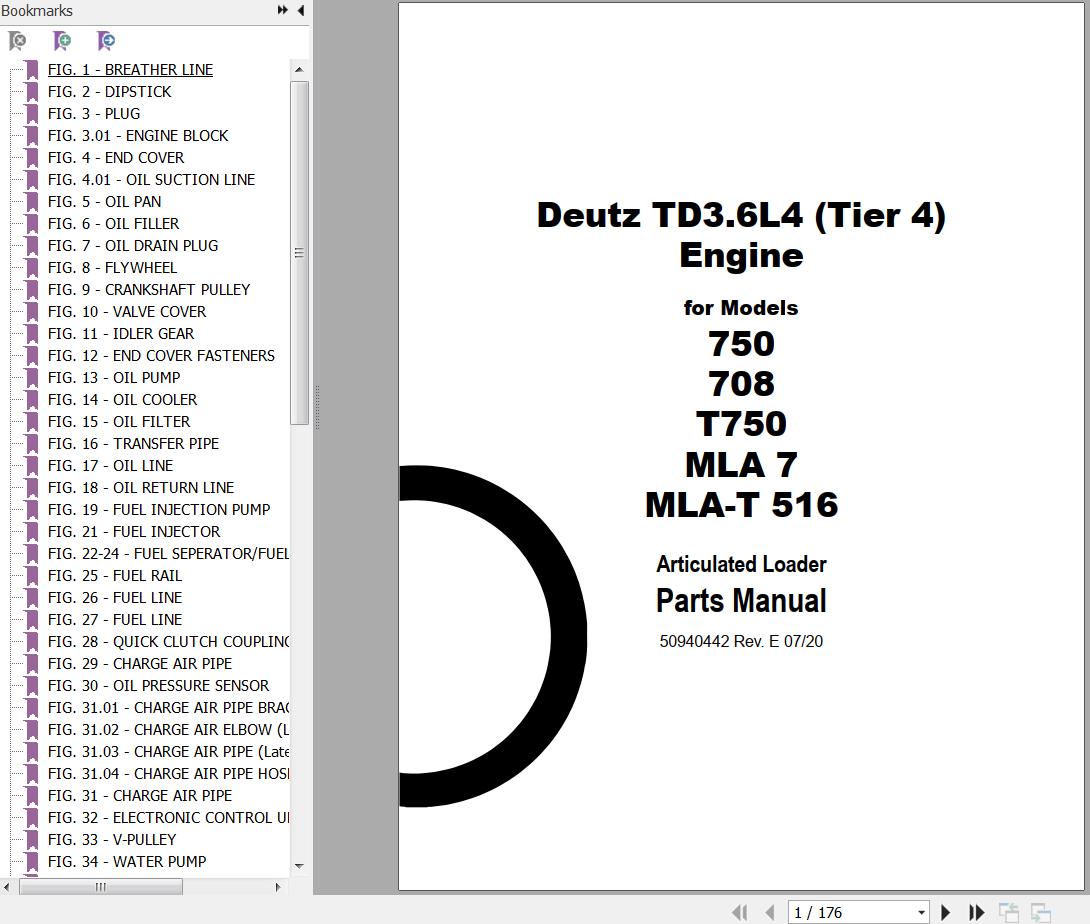Select FIG. 18 - OIL RETURN LINE
The image size is (1090, 924).
click(141, 487)
